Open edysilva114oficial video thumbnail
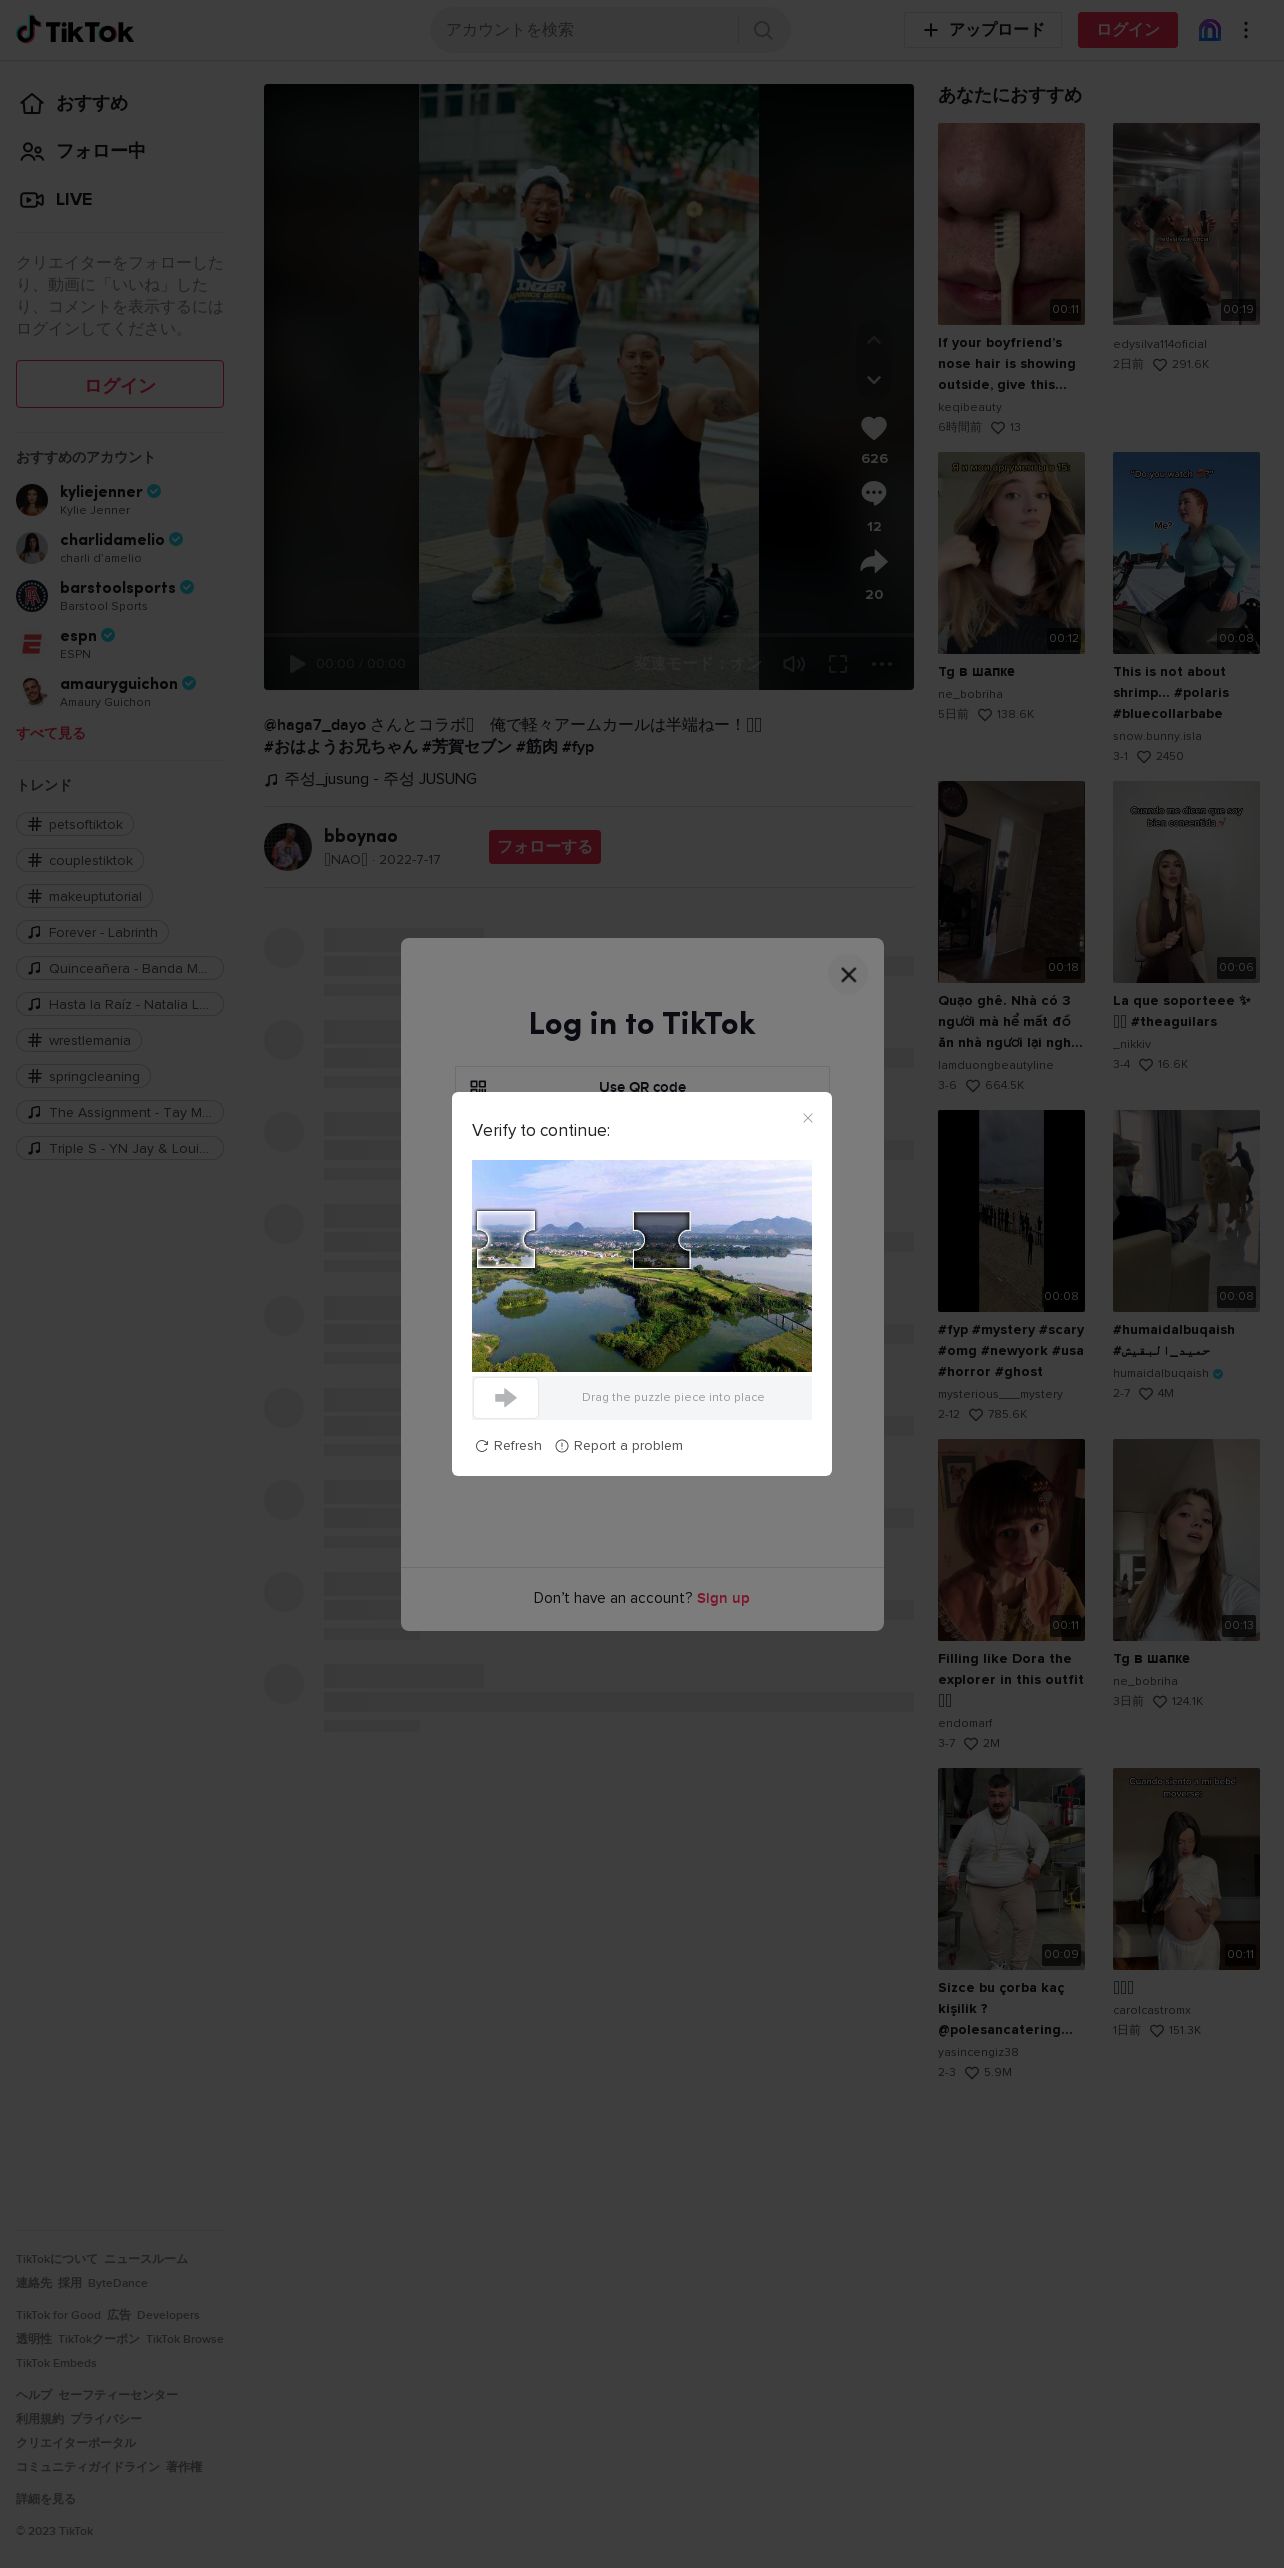 click(1186, 224)
